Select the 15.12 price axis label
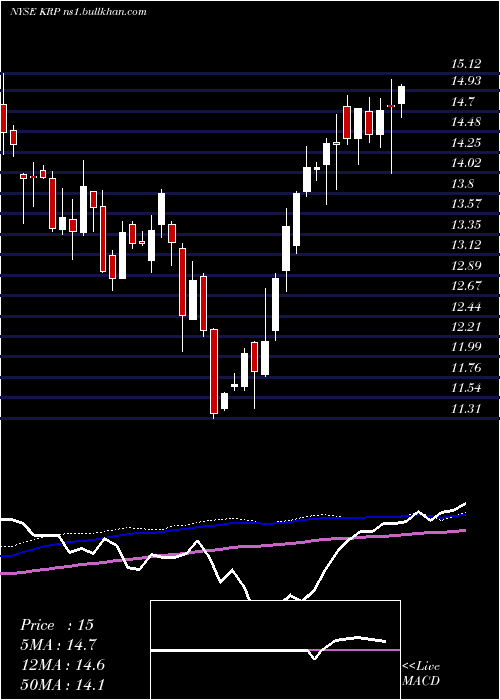 click(x=466, y=64)
